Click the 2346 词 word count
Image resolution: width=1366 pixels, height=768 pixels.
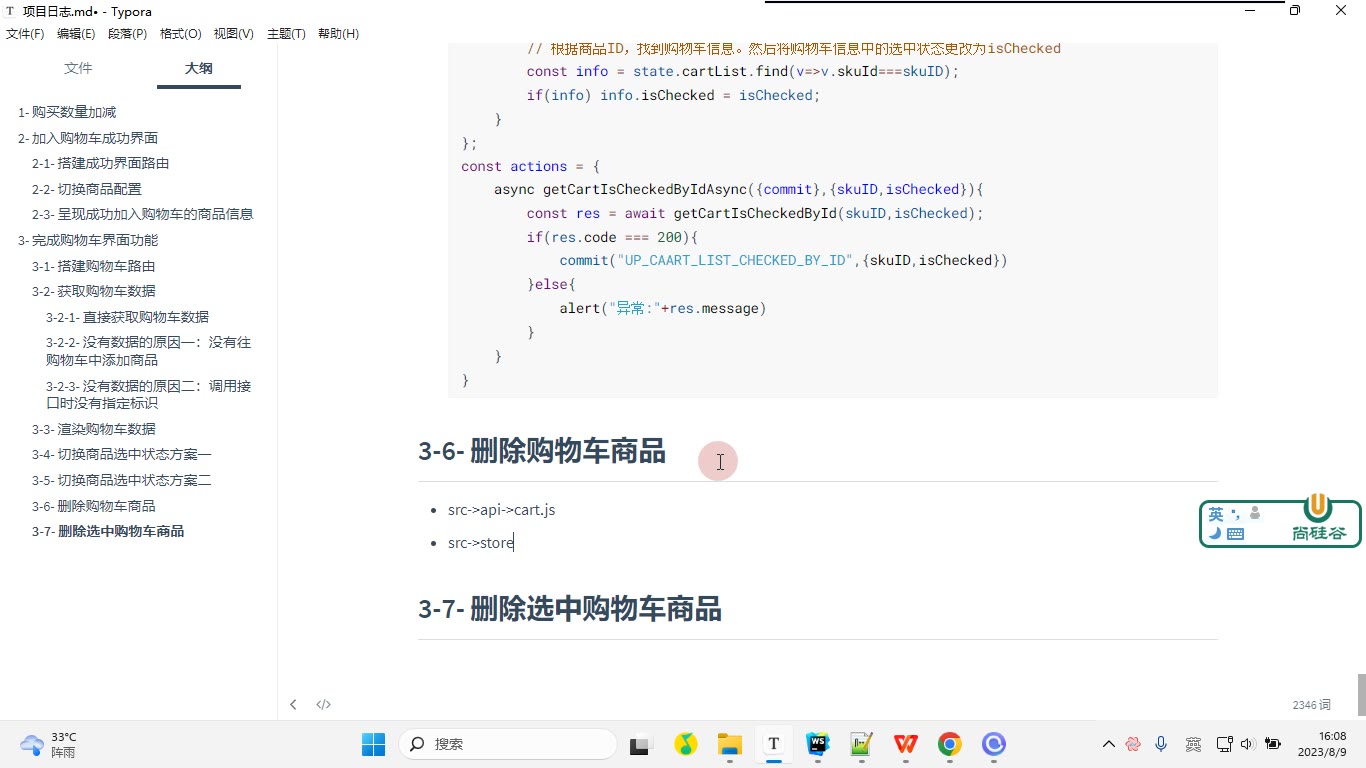(x=1311, y=705)
